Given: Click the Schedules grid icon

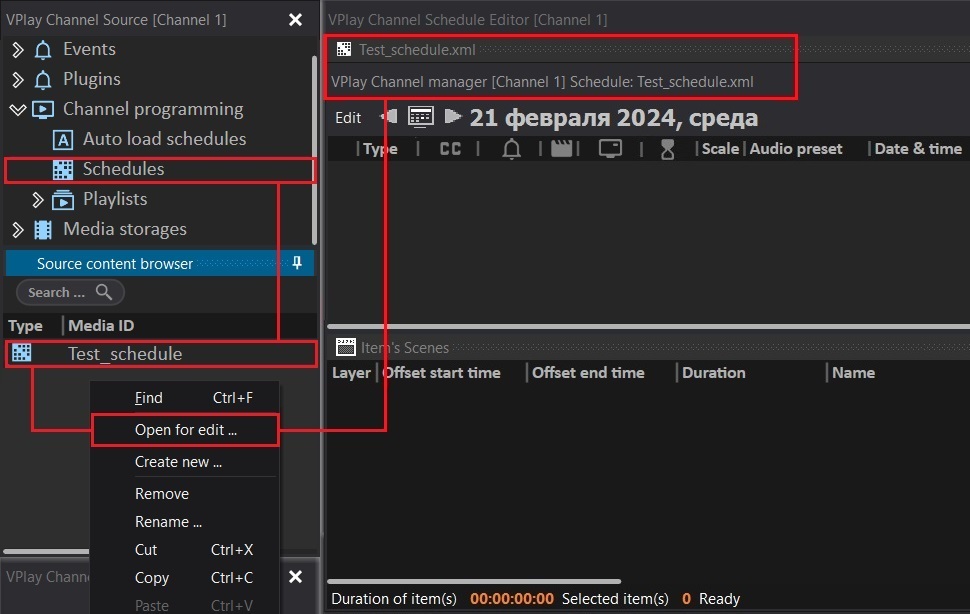Looking at the screenshot, I should coord(62,169).
